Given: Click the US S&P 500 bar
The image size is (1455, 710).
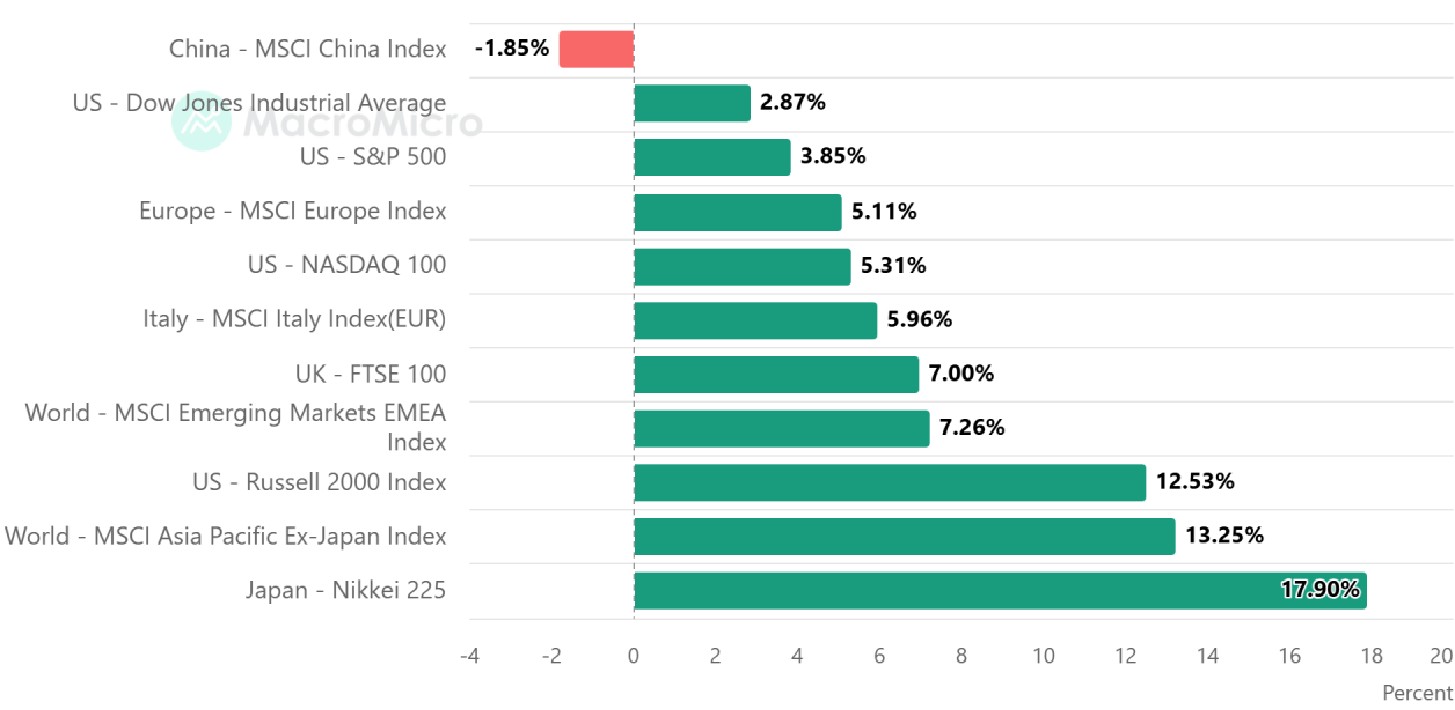Looking at the screenshot, I should pos(713,157).
